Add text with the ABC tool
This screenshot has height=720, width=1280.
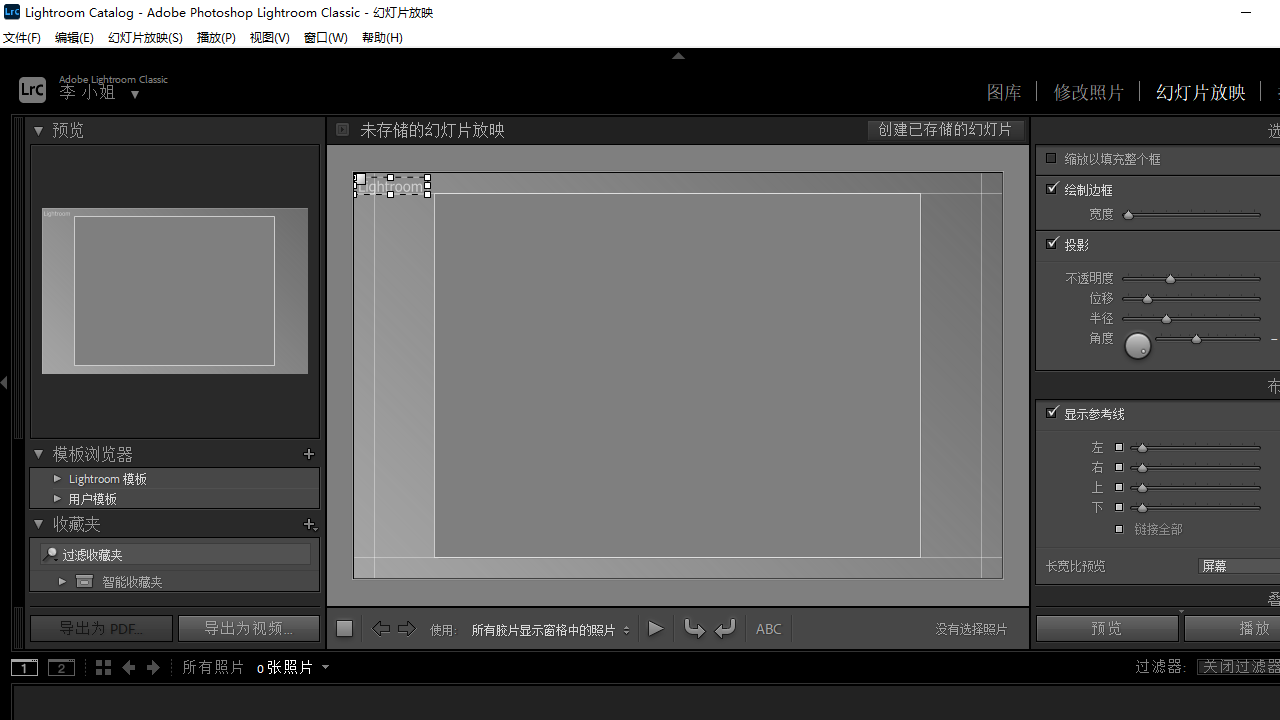768,629
